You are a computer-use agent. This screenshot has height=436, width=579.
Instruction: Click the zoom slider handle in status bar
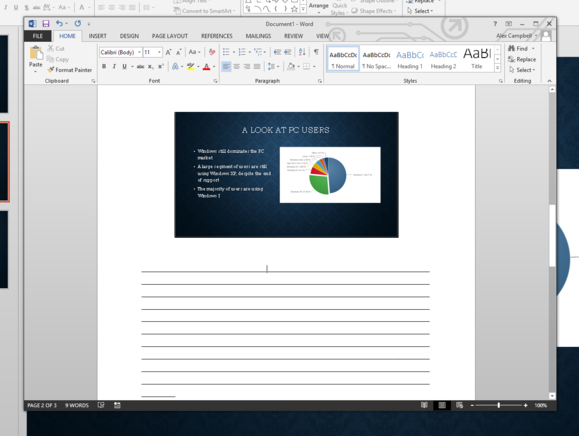pos(499,405)
